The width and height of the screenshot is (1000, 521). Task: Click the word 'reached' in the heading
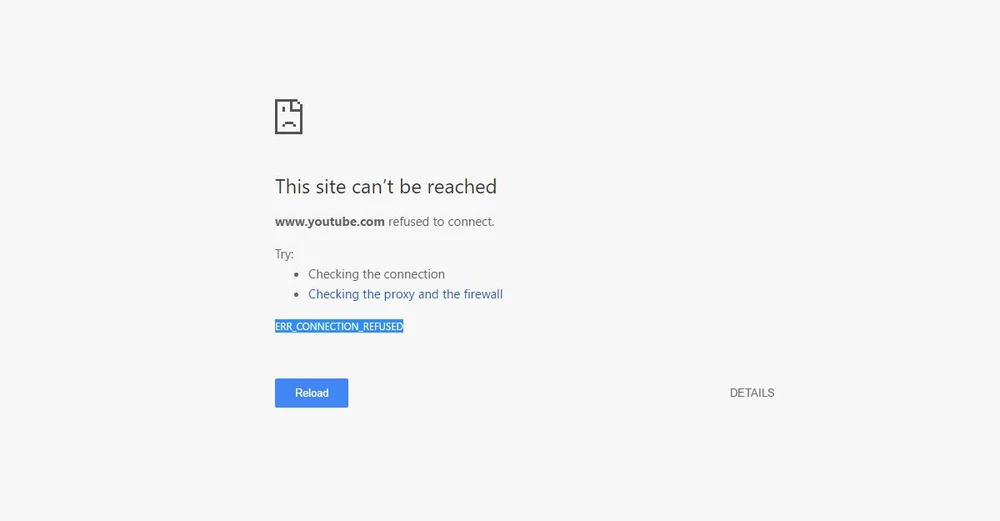[462, 187]
